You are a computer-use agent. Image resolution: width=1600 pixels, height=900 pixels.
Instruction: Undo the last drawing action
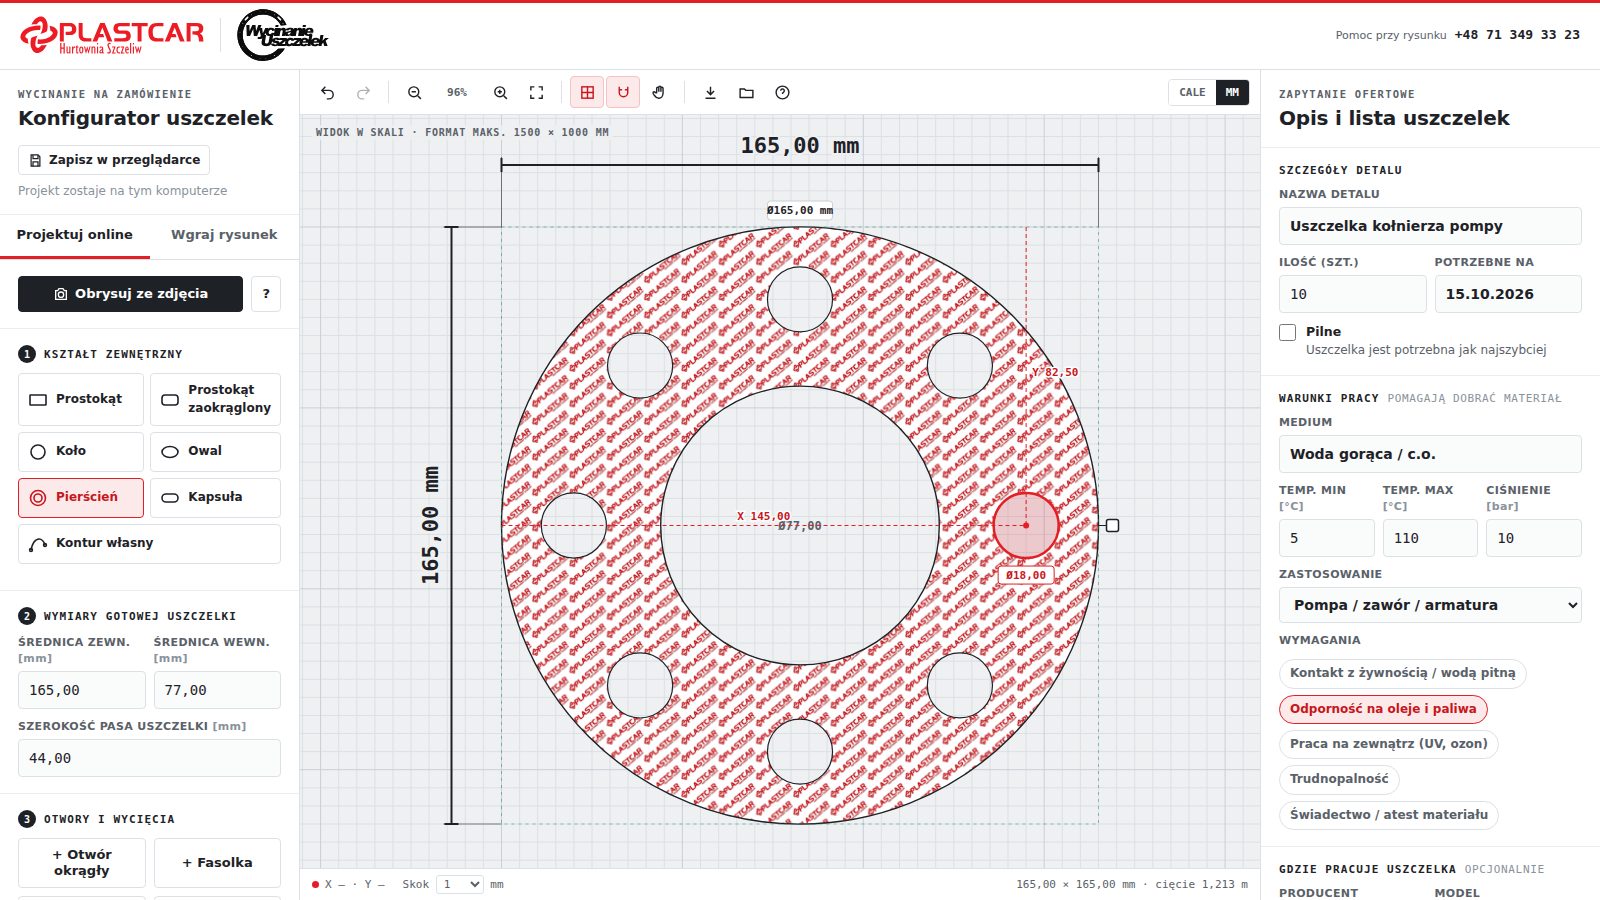point(327,93)
